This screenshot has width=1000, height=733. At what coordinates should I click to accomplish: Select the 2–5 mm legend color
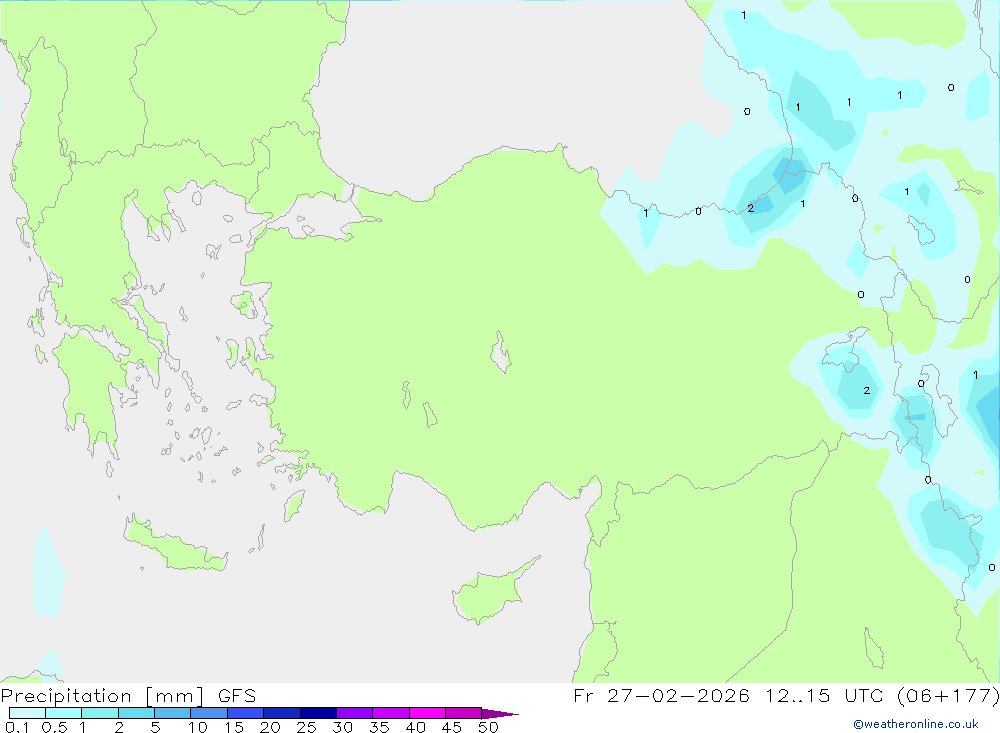(x=136, y=713)
